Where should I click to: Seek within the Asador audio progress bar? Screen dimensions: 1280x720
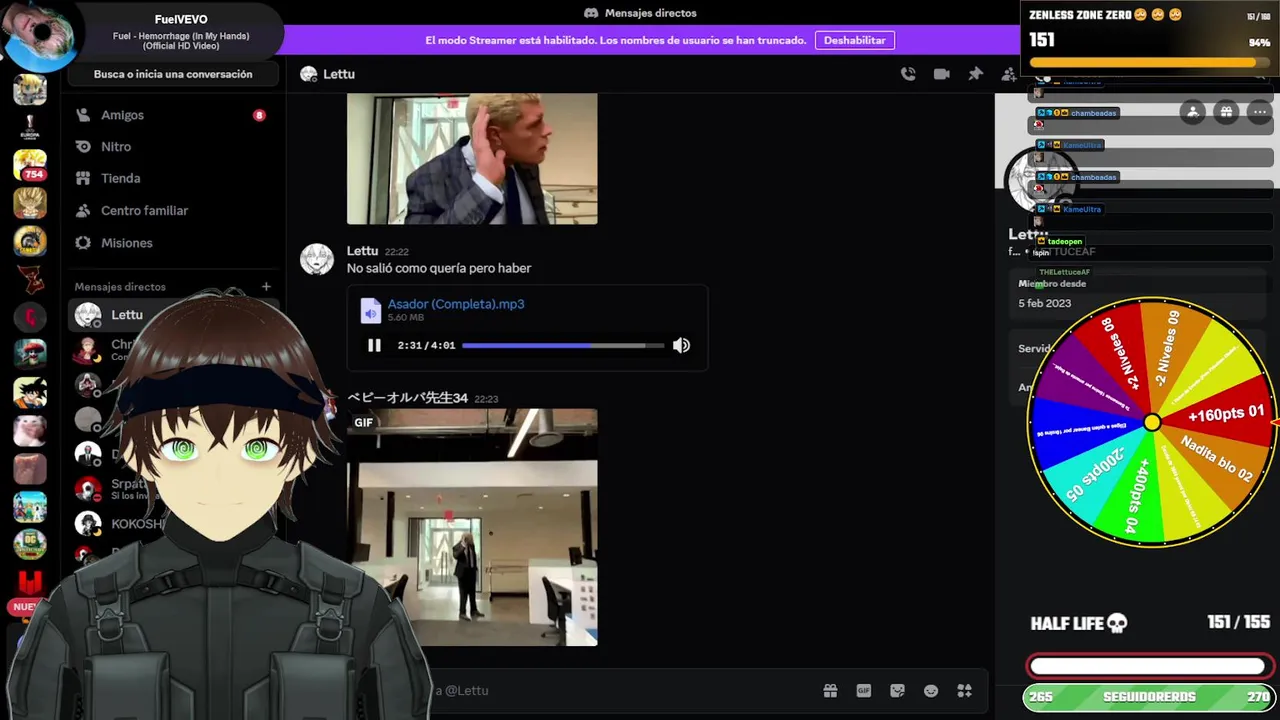tap(563, 345)
